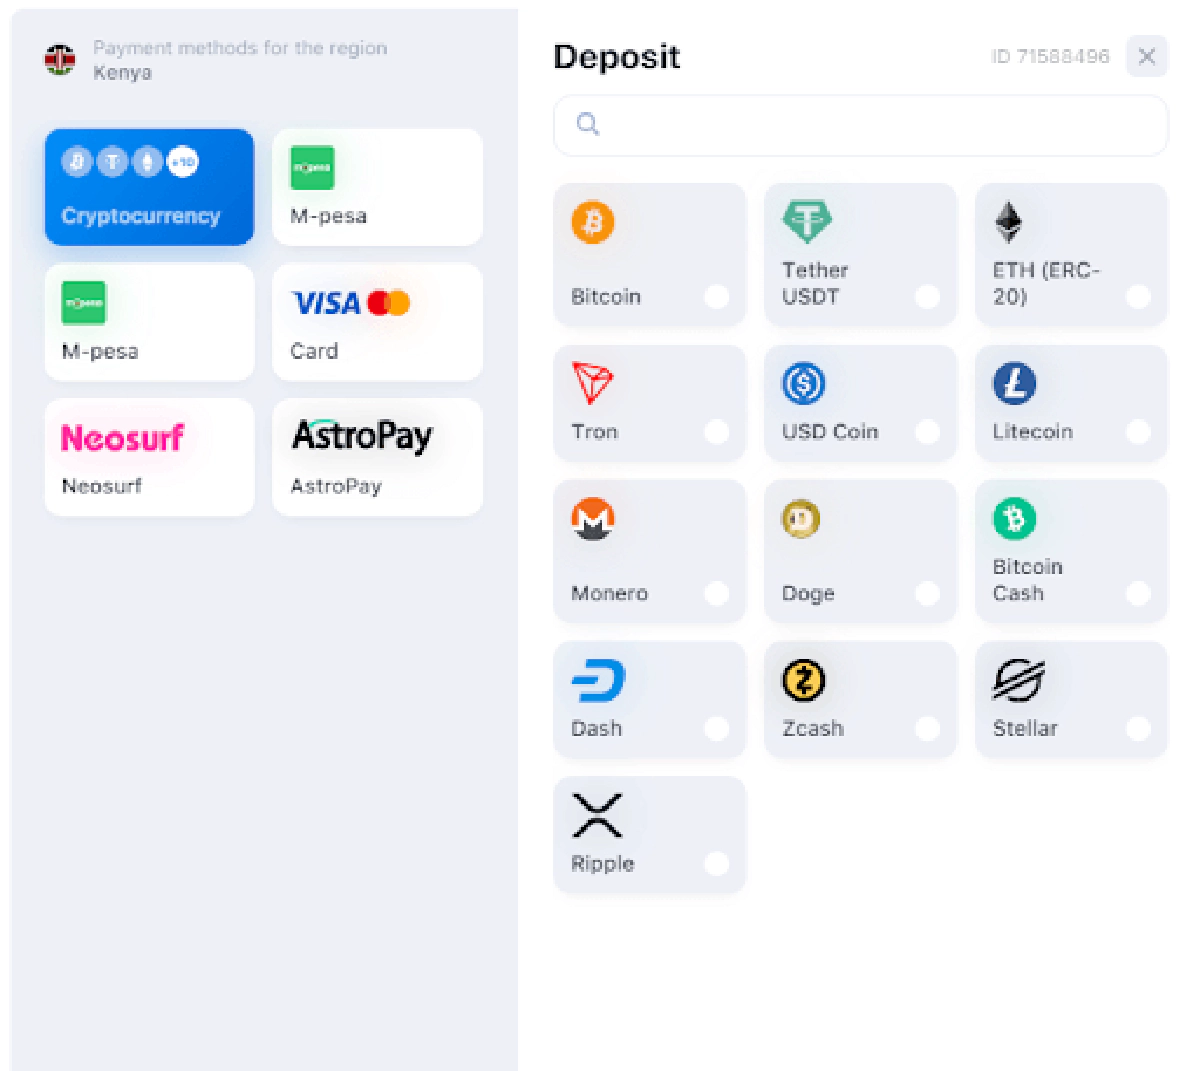The height and width of the screenshot is (1071, 1200).
Task: Click the Doge coin logo icon
Action: pos(801,519)
